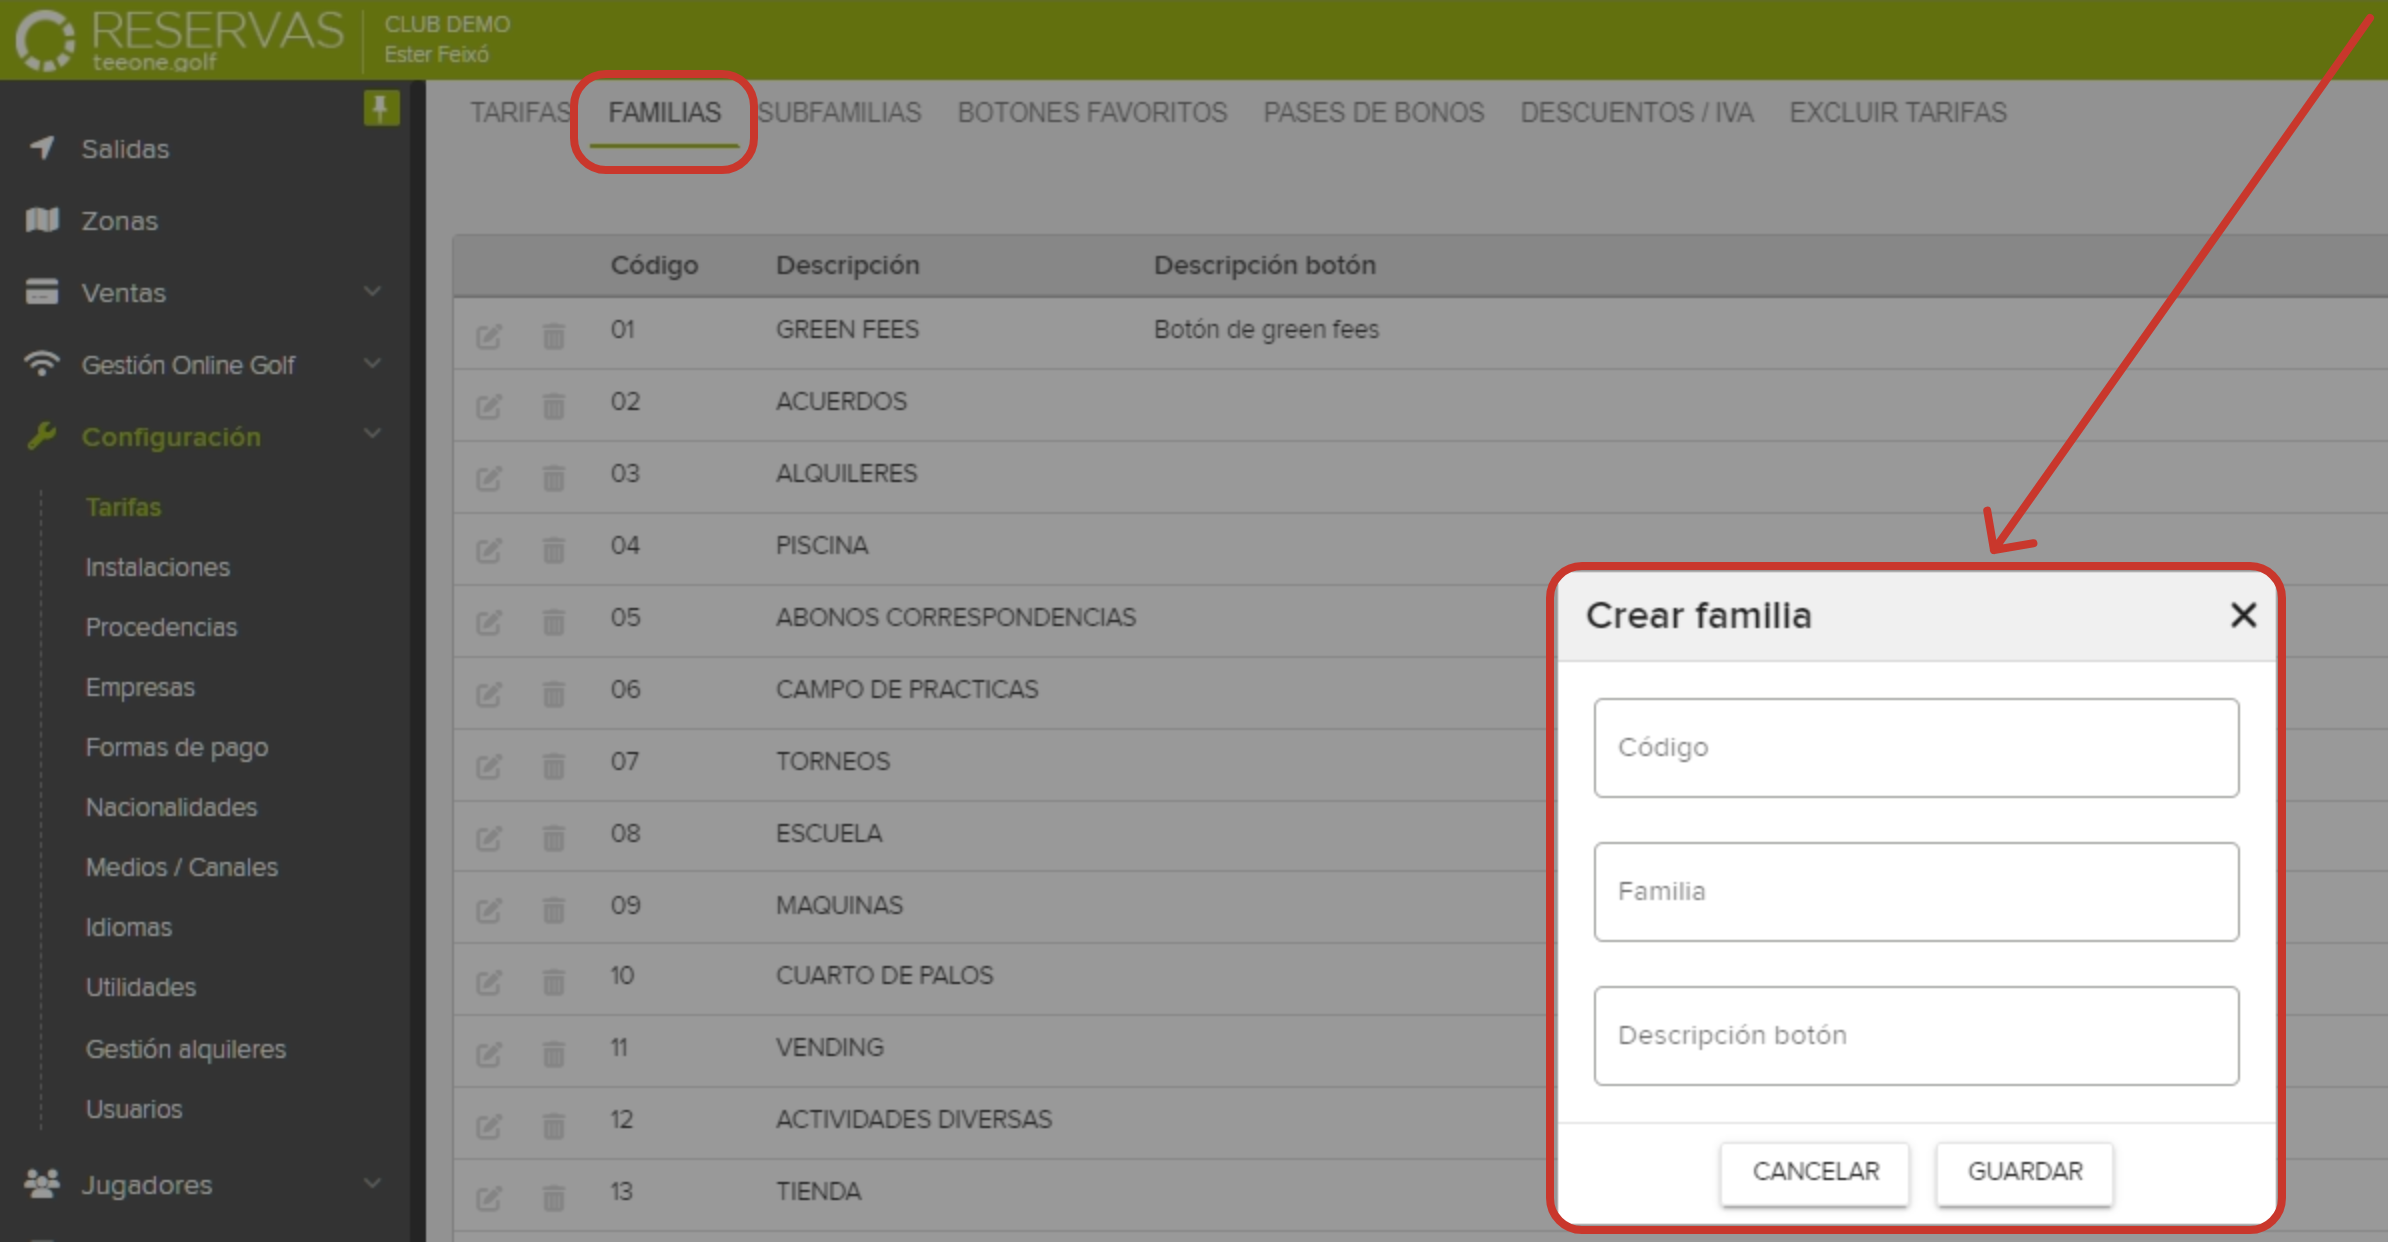
Task: Edit the PISCINA family with pencil icon
Action: [489, 549]
